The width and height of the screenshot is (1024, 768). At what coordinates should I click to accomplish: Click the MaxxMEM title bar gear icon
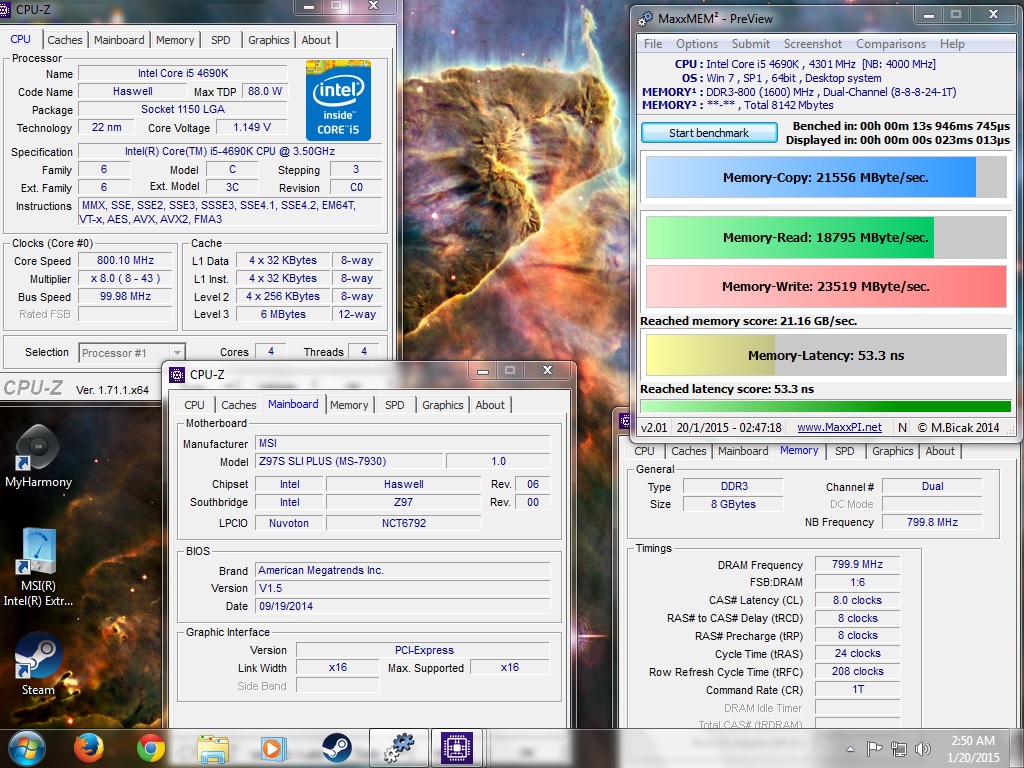tap(645, 19)
